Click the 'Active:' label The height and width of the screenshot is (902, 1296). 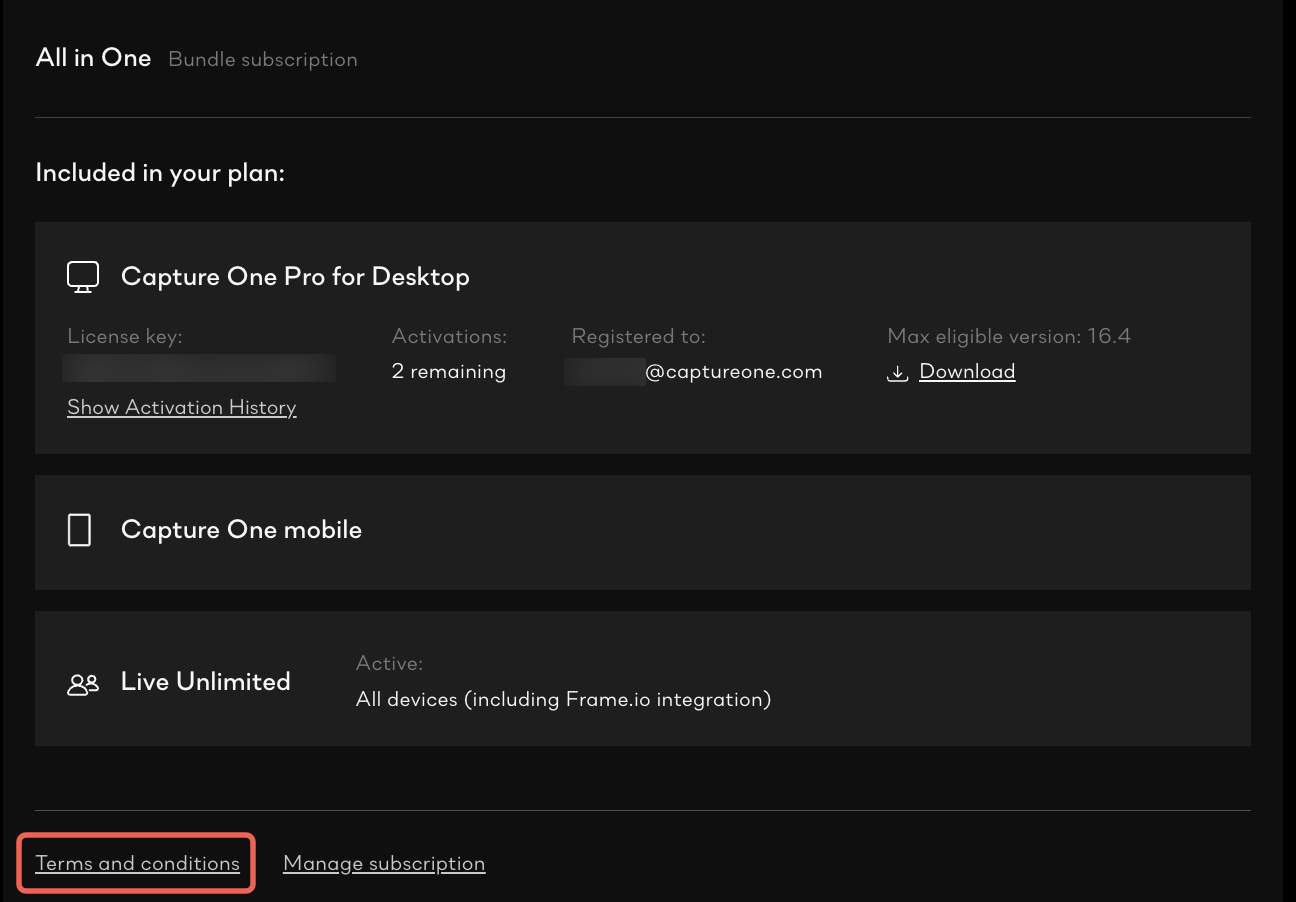click(x=390, y=664)
